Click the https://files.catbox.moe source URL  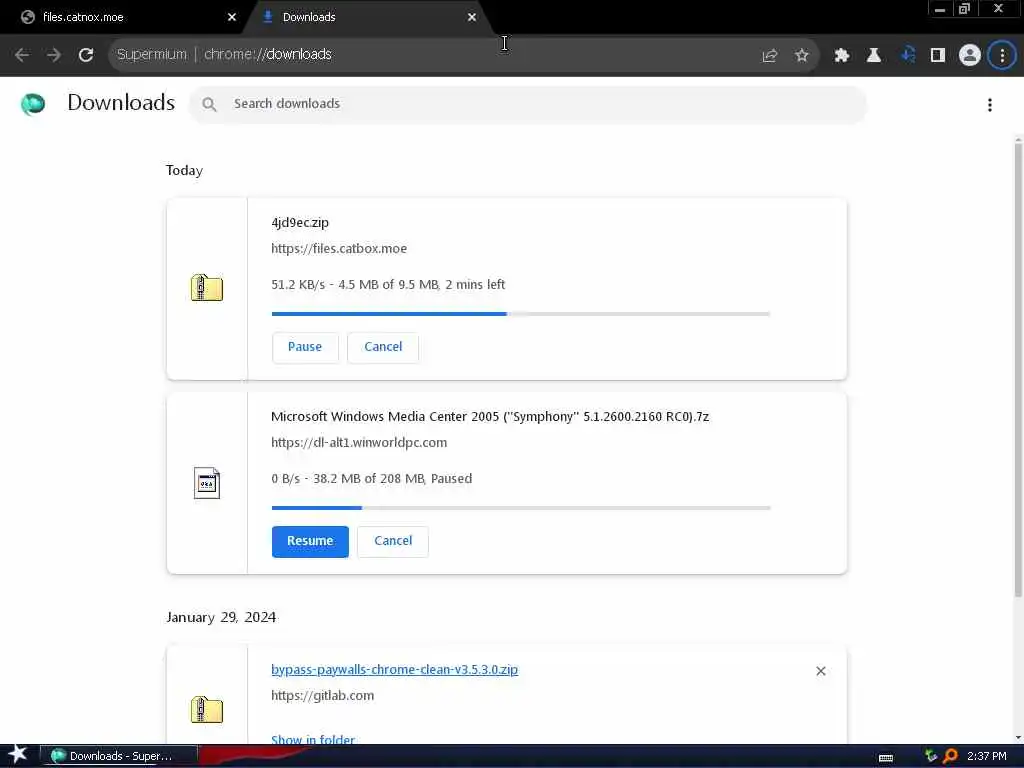point(339,249)
